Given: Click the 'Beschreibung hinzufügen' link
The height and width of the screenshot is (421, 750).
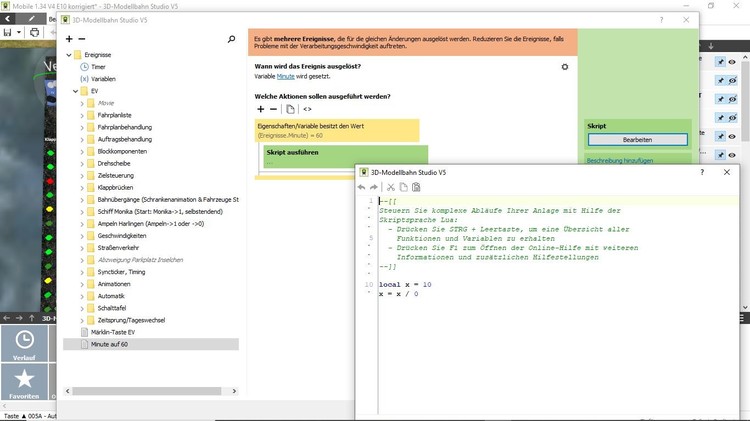Looking at the screenshot, I should click(620, 161).
